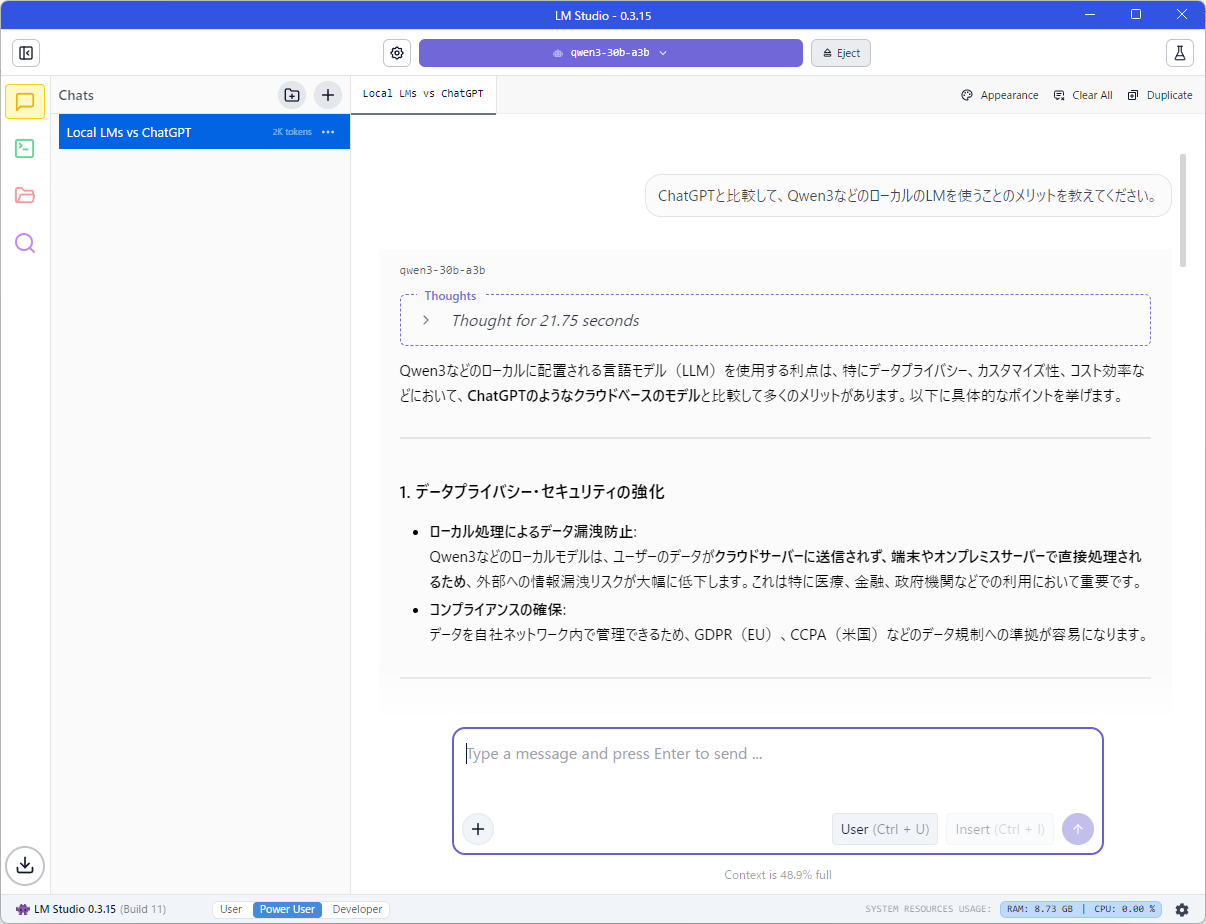This screenshot has width=1206, height=924.
Task: Click the 'Thought for 21.75 seconds' text
Action: pos(545,320)
